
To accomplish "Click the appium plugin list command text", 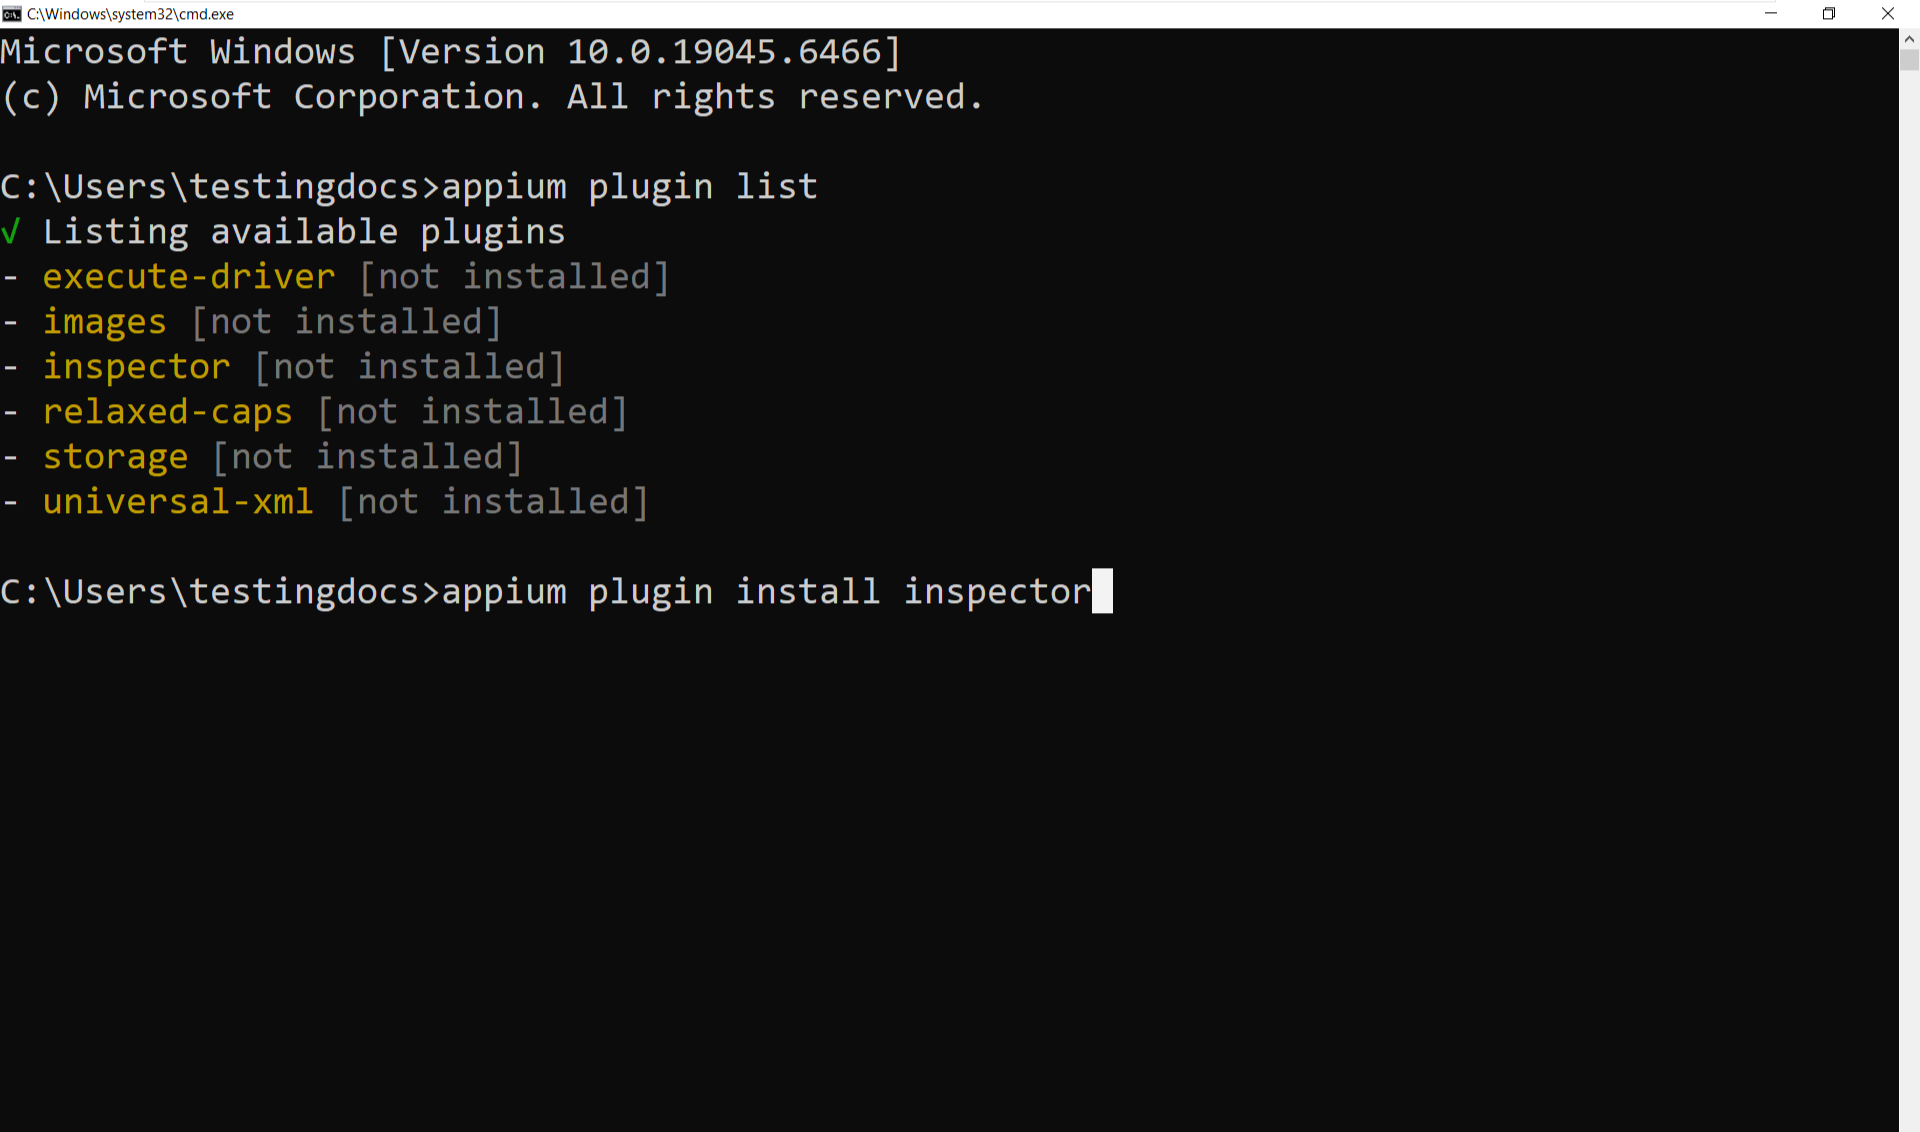I will pos(626,186).
